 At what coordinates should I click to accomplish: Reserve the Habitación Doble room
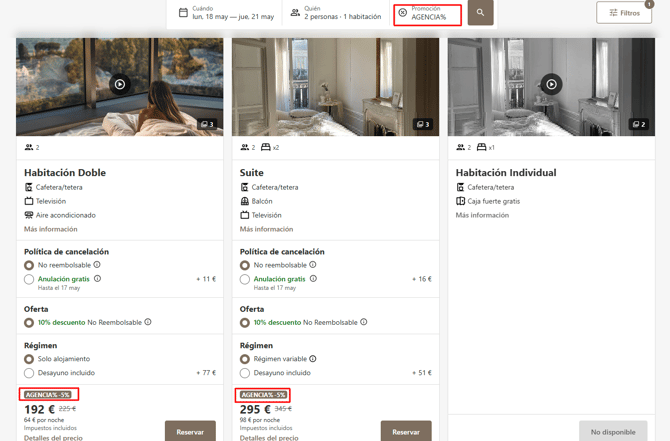click(190, 432)
